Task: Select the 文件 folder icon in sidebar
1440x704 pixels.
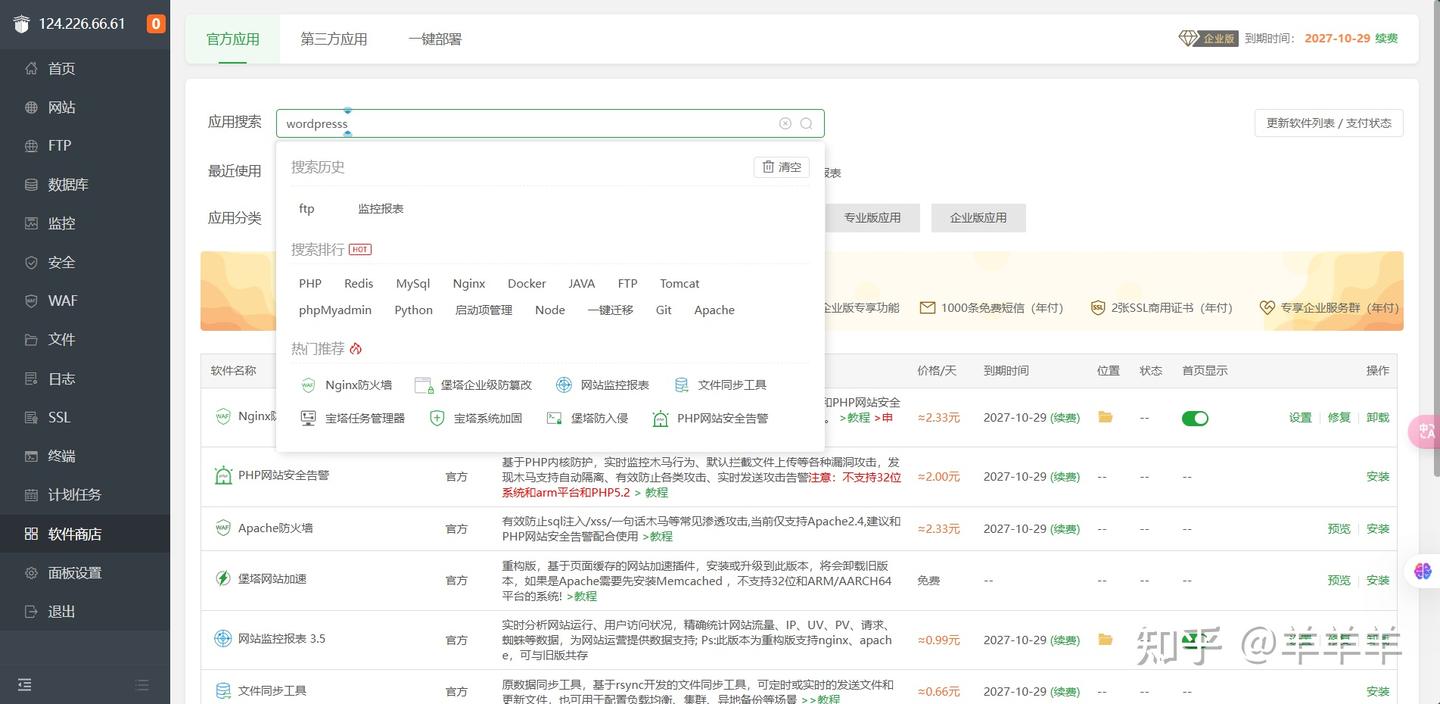Action: (31, 340)
